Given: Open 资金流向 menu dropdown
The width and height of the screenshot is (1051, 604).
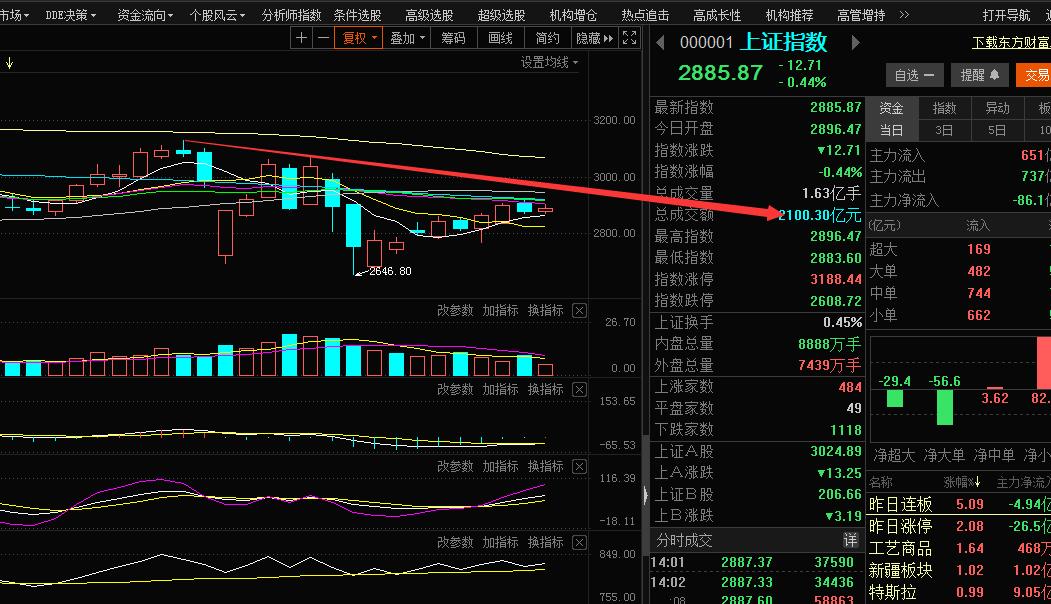Looking at the screenshot, I should point(145,15).
